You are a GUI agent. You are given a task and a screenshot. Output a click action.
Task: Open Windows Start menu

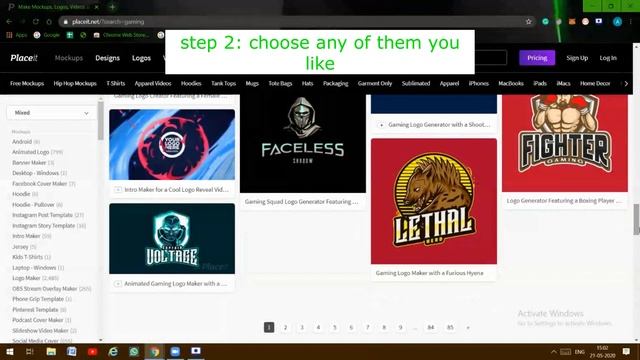9,351
